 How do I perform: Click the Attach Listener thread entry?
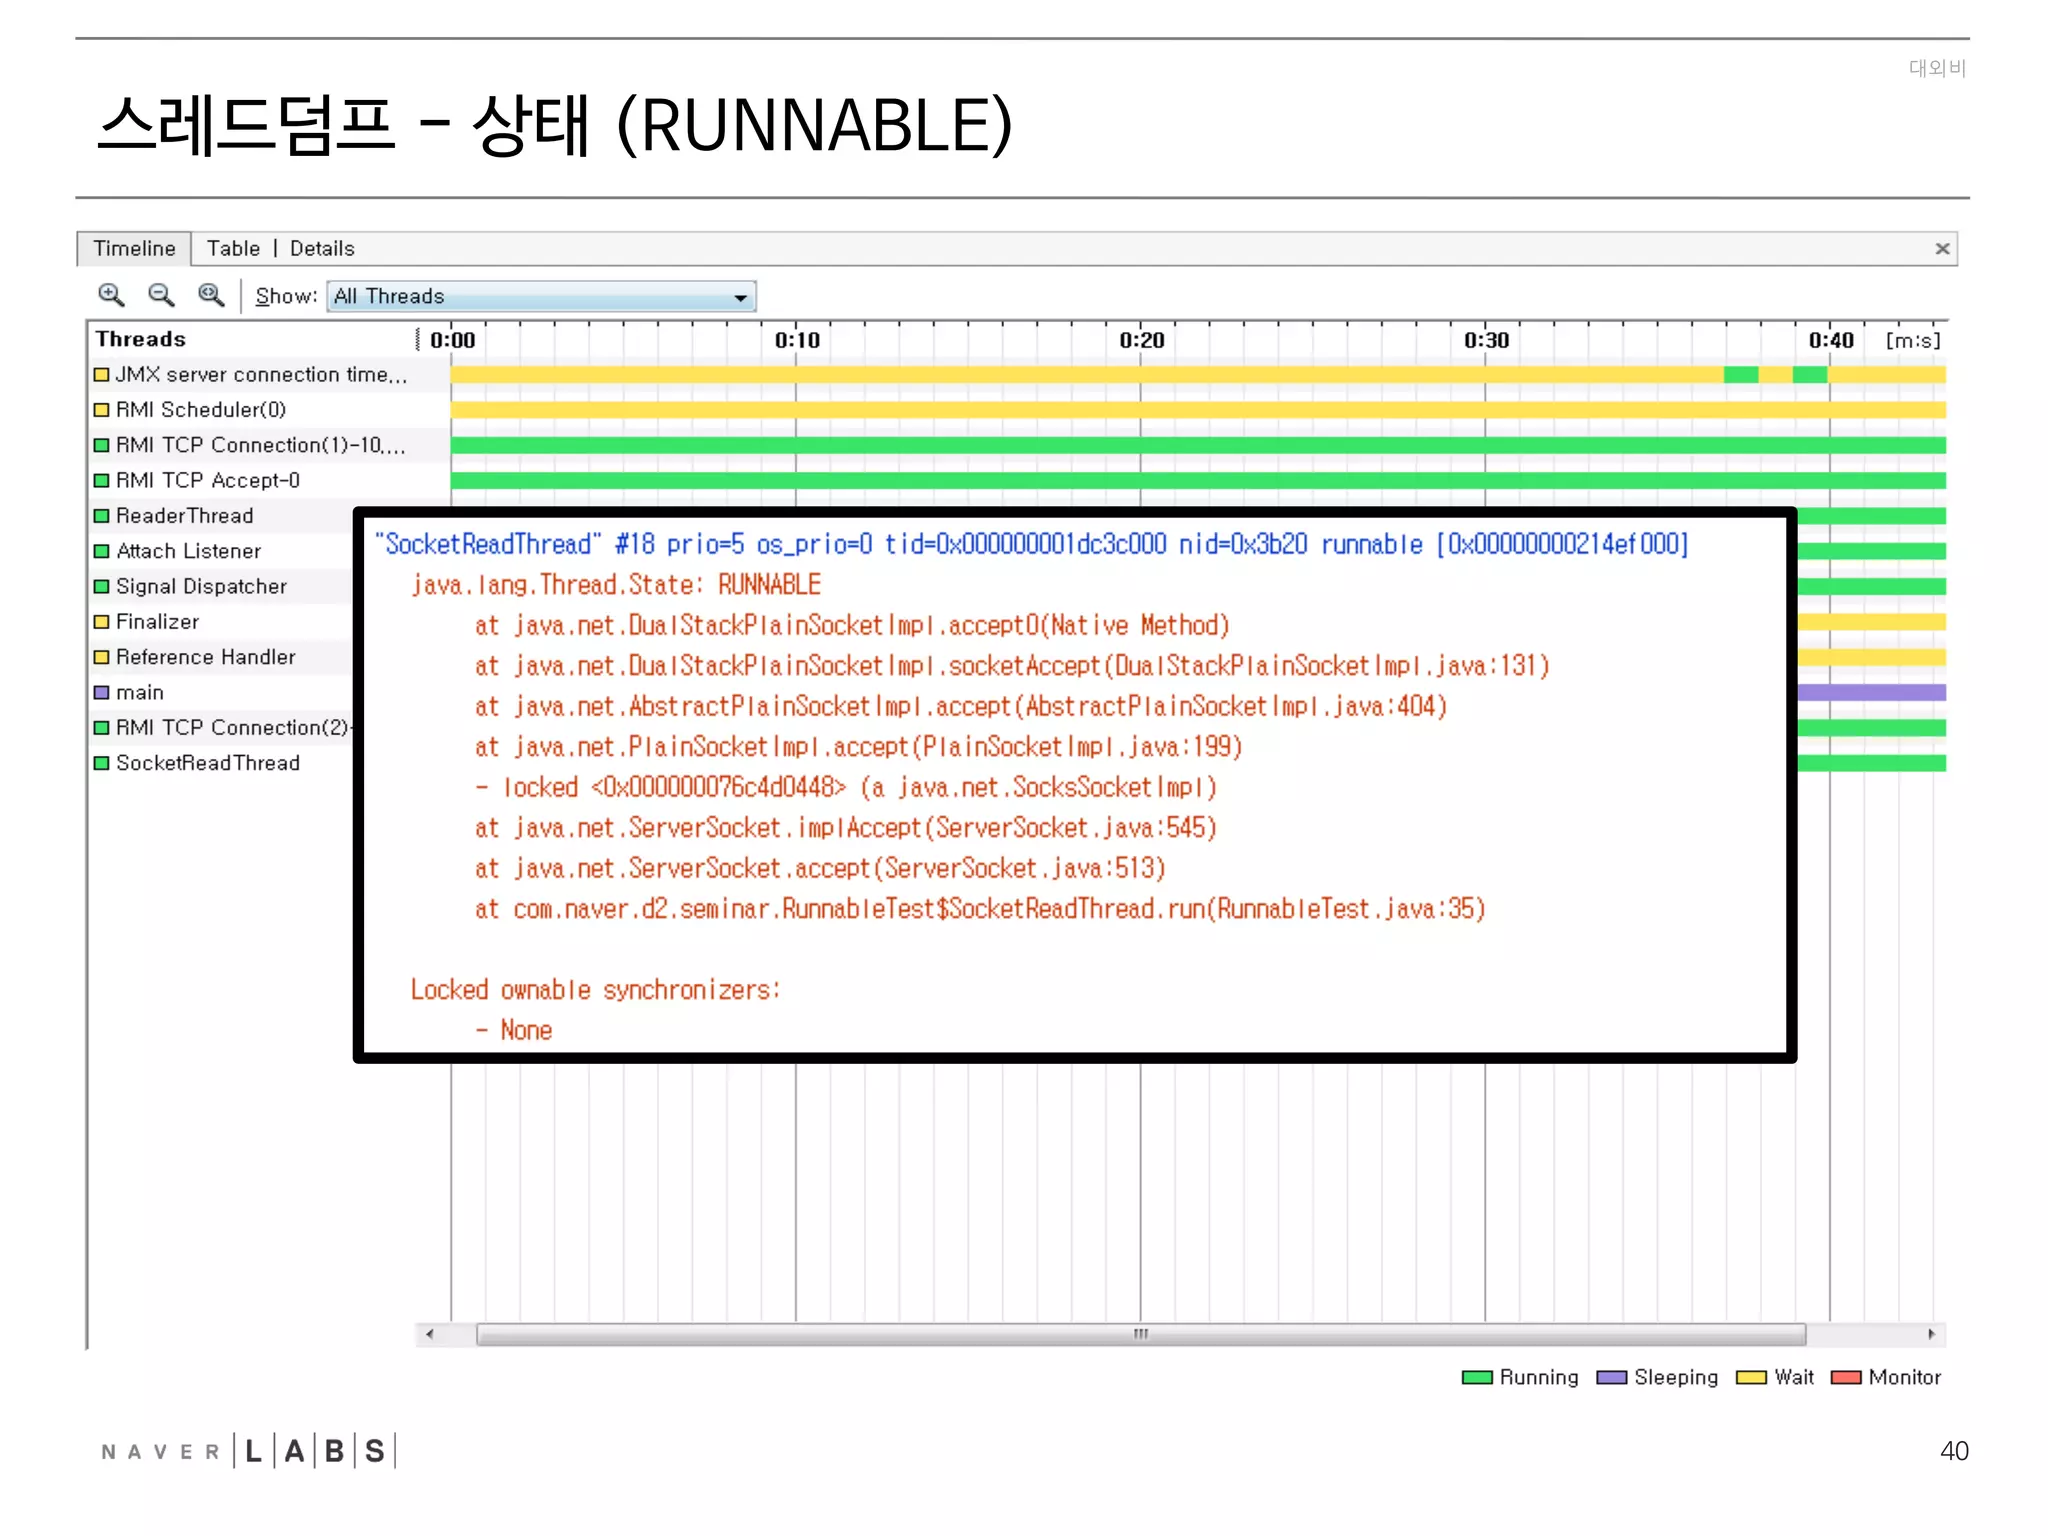click(188, 551)
